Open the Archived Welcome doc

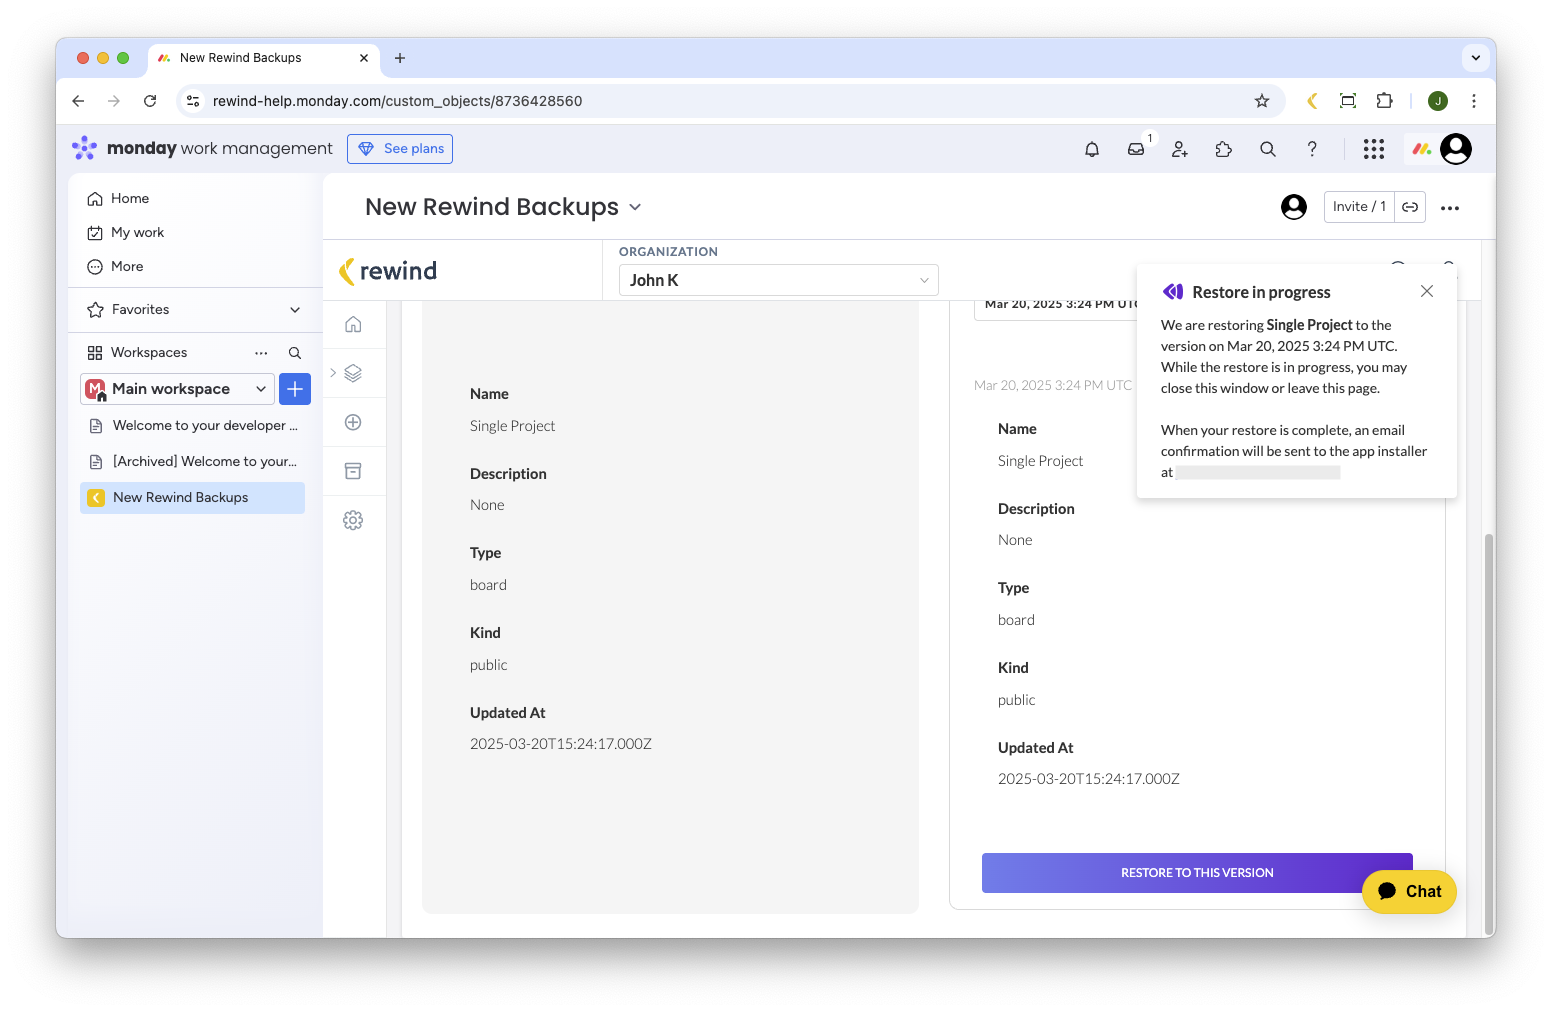point(193,462)
